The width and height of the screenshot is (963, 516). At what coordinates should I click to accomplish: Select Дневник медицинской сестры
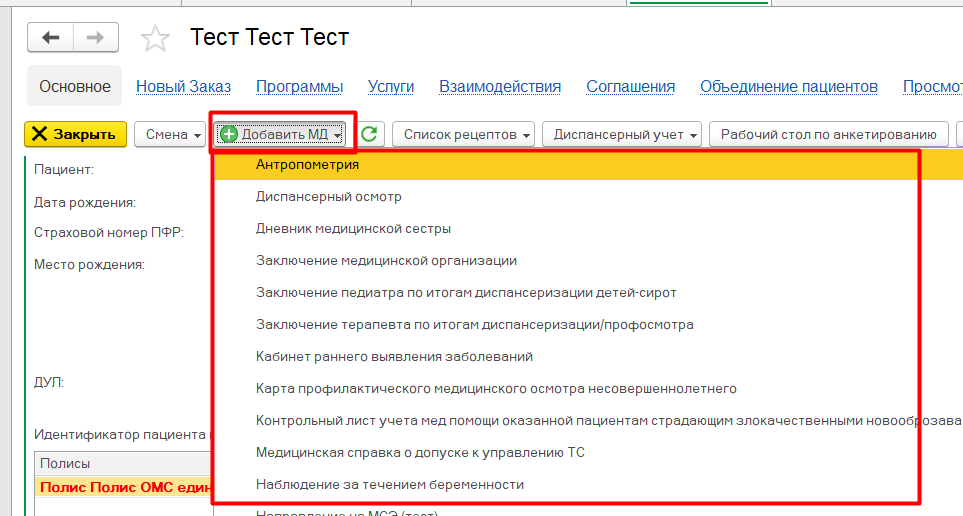tap(353, 228)
